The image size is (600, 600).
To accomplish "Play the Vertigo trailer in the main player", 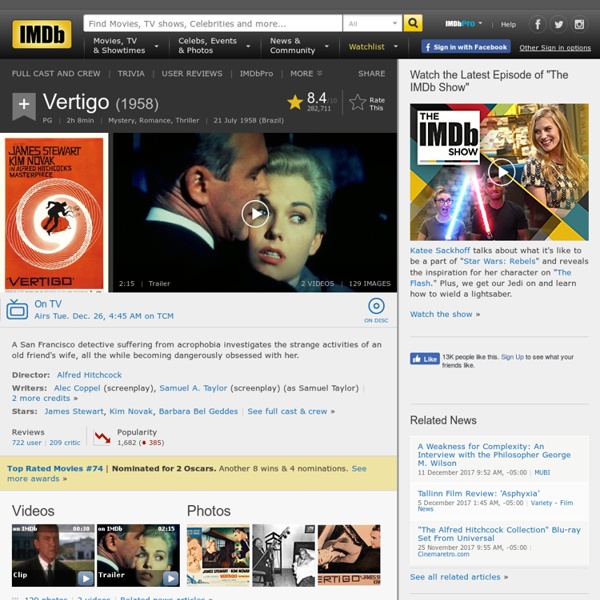I will [255, 214].
